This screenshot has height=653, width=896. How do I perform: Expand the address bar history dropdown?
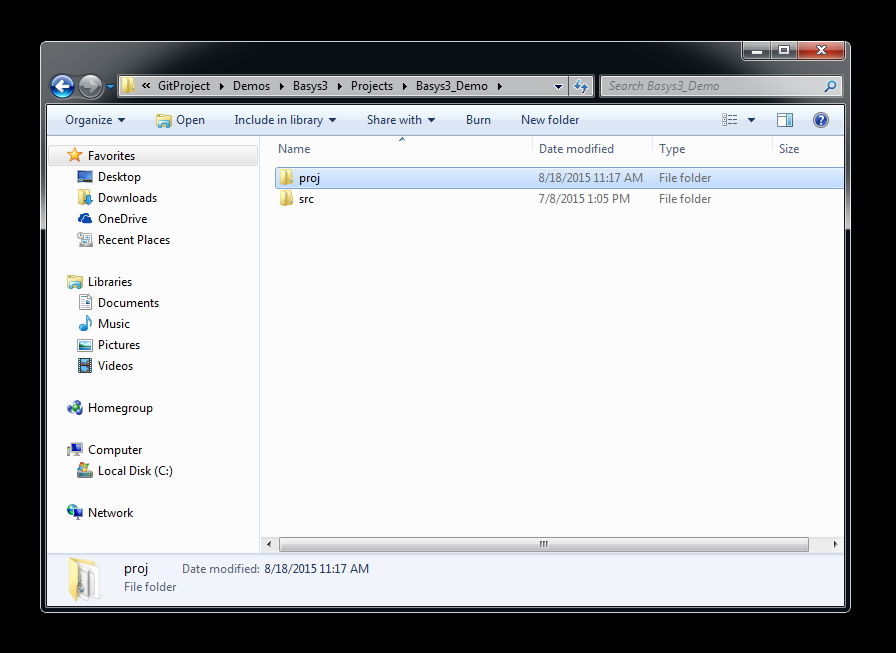[558, 86]
